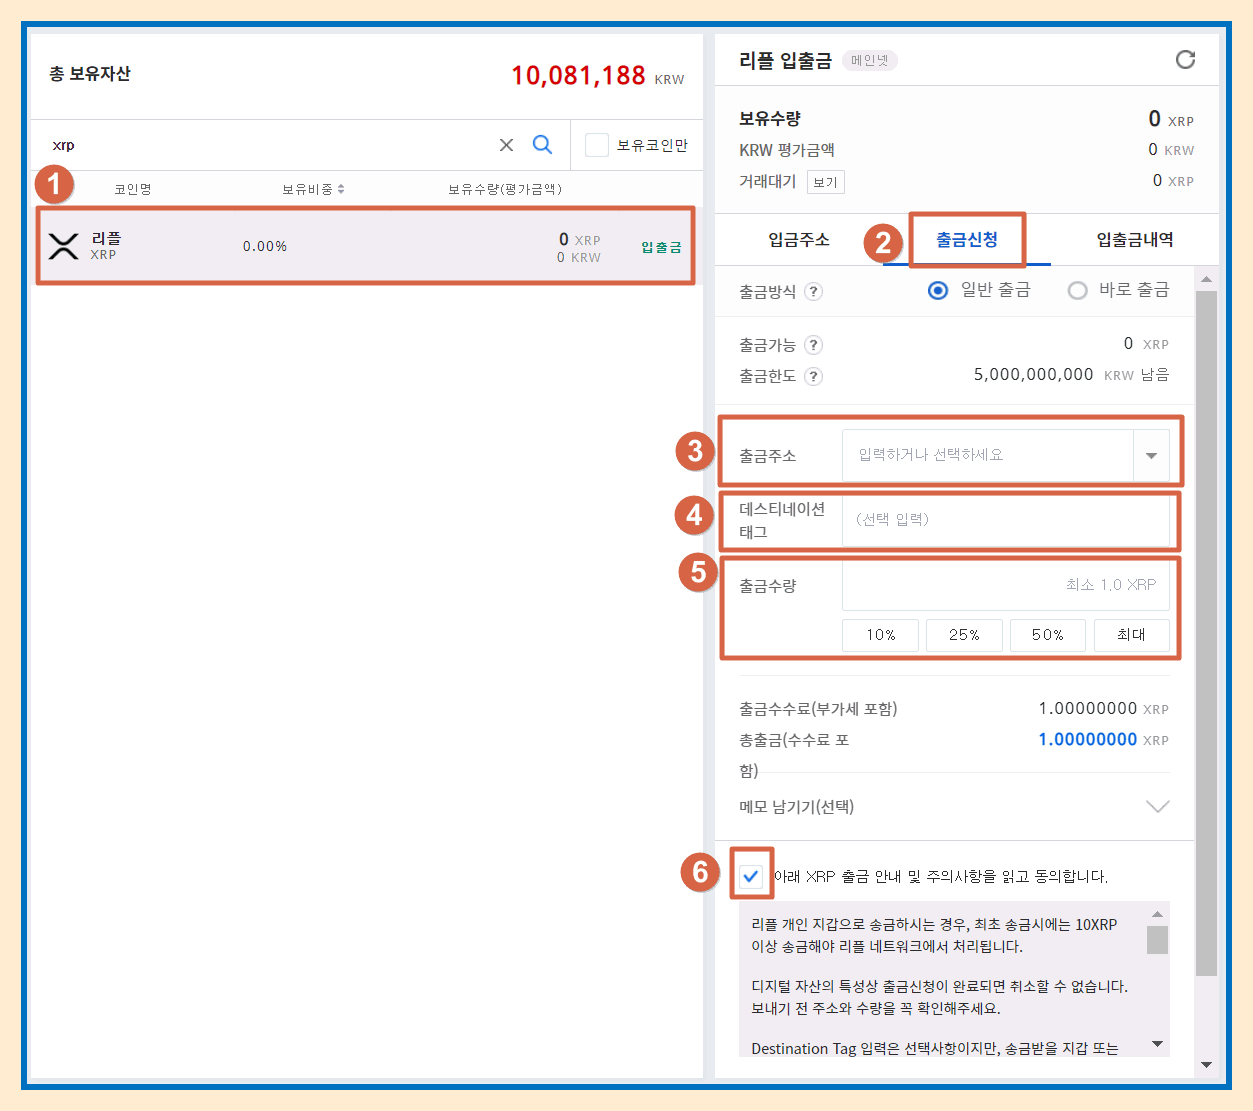Click the form scrollbar down arrow
The width and height of the screenshot is (1253, 1111).
[x=1206, y=1065]
